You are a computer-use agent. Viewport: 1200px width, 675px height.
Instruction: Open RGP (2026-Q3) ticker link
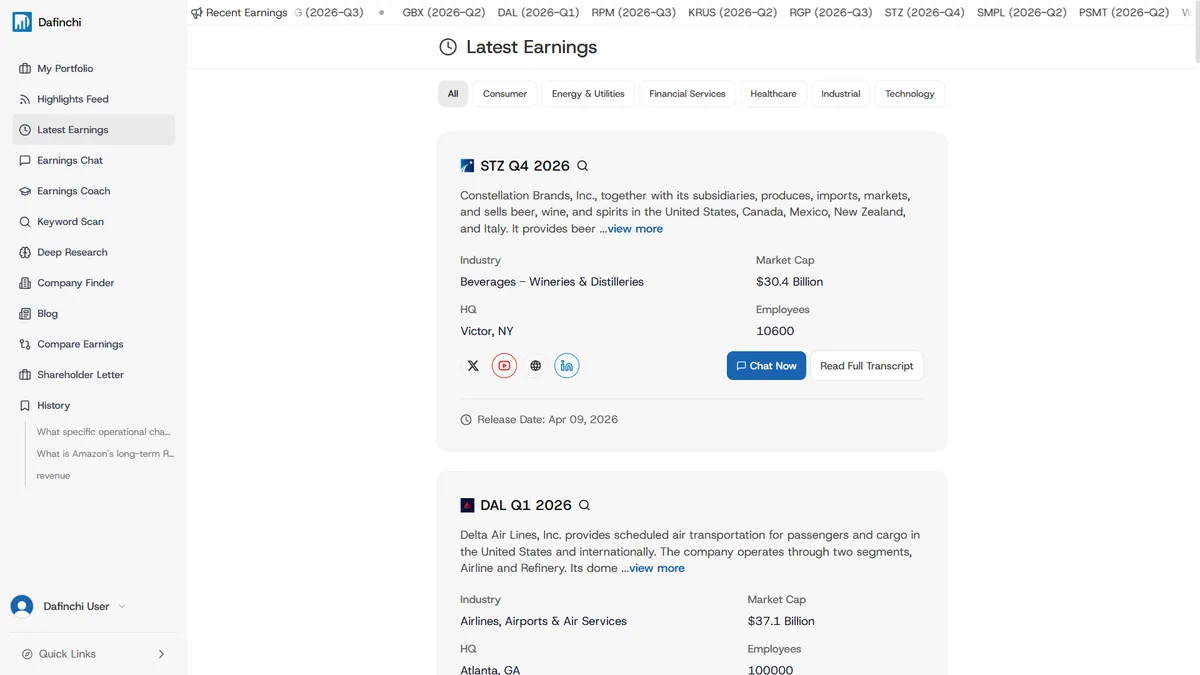click(x=831, y=13)
